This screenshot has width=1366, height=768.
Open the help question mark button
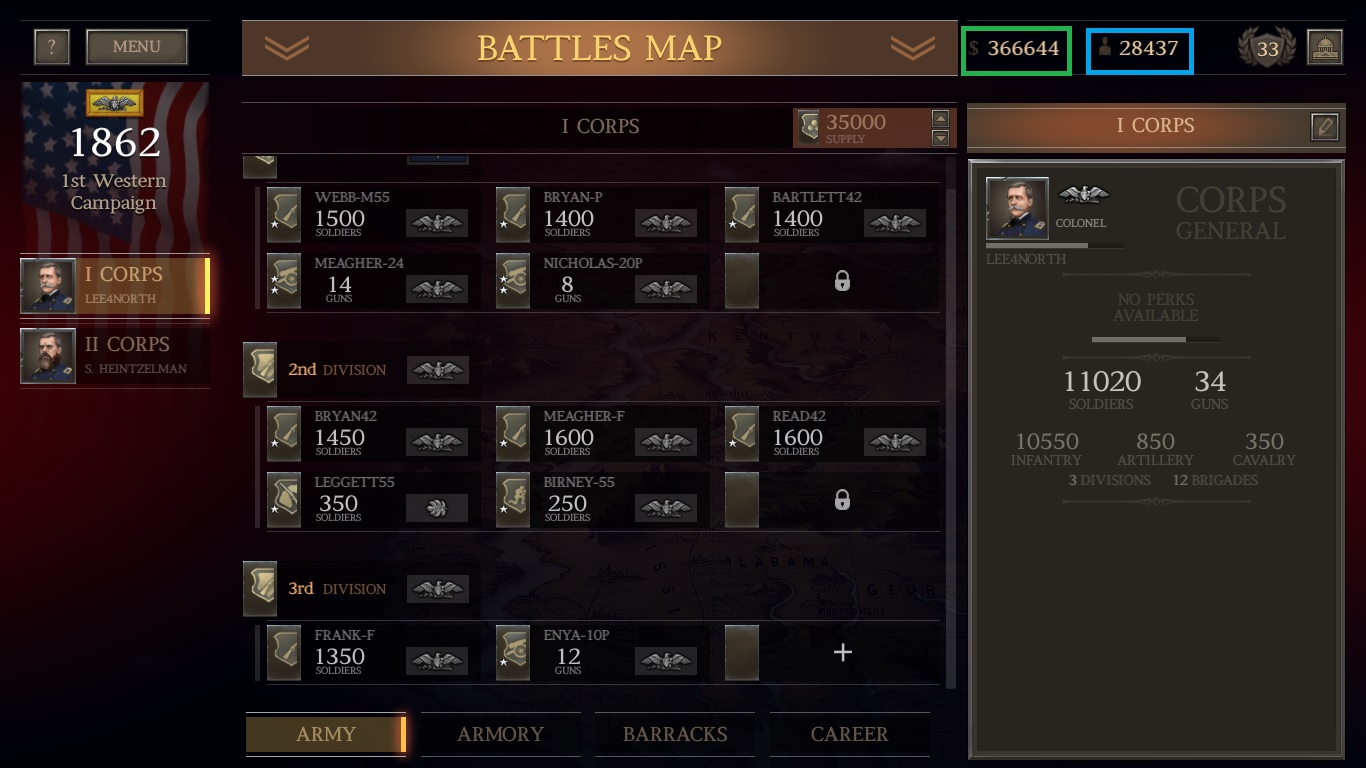52,46
